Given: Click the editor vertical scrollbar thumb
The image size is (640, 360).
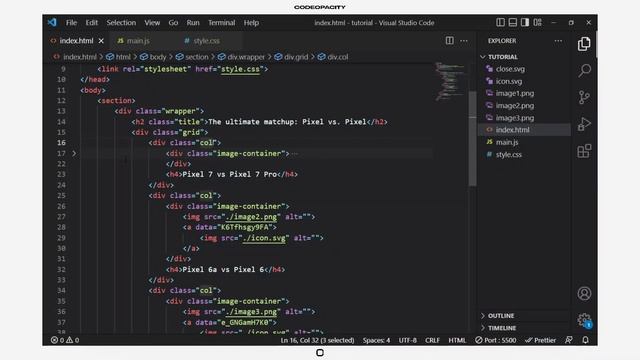Looking at the screenshot, I should click(x=473, y=138).
